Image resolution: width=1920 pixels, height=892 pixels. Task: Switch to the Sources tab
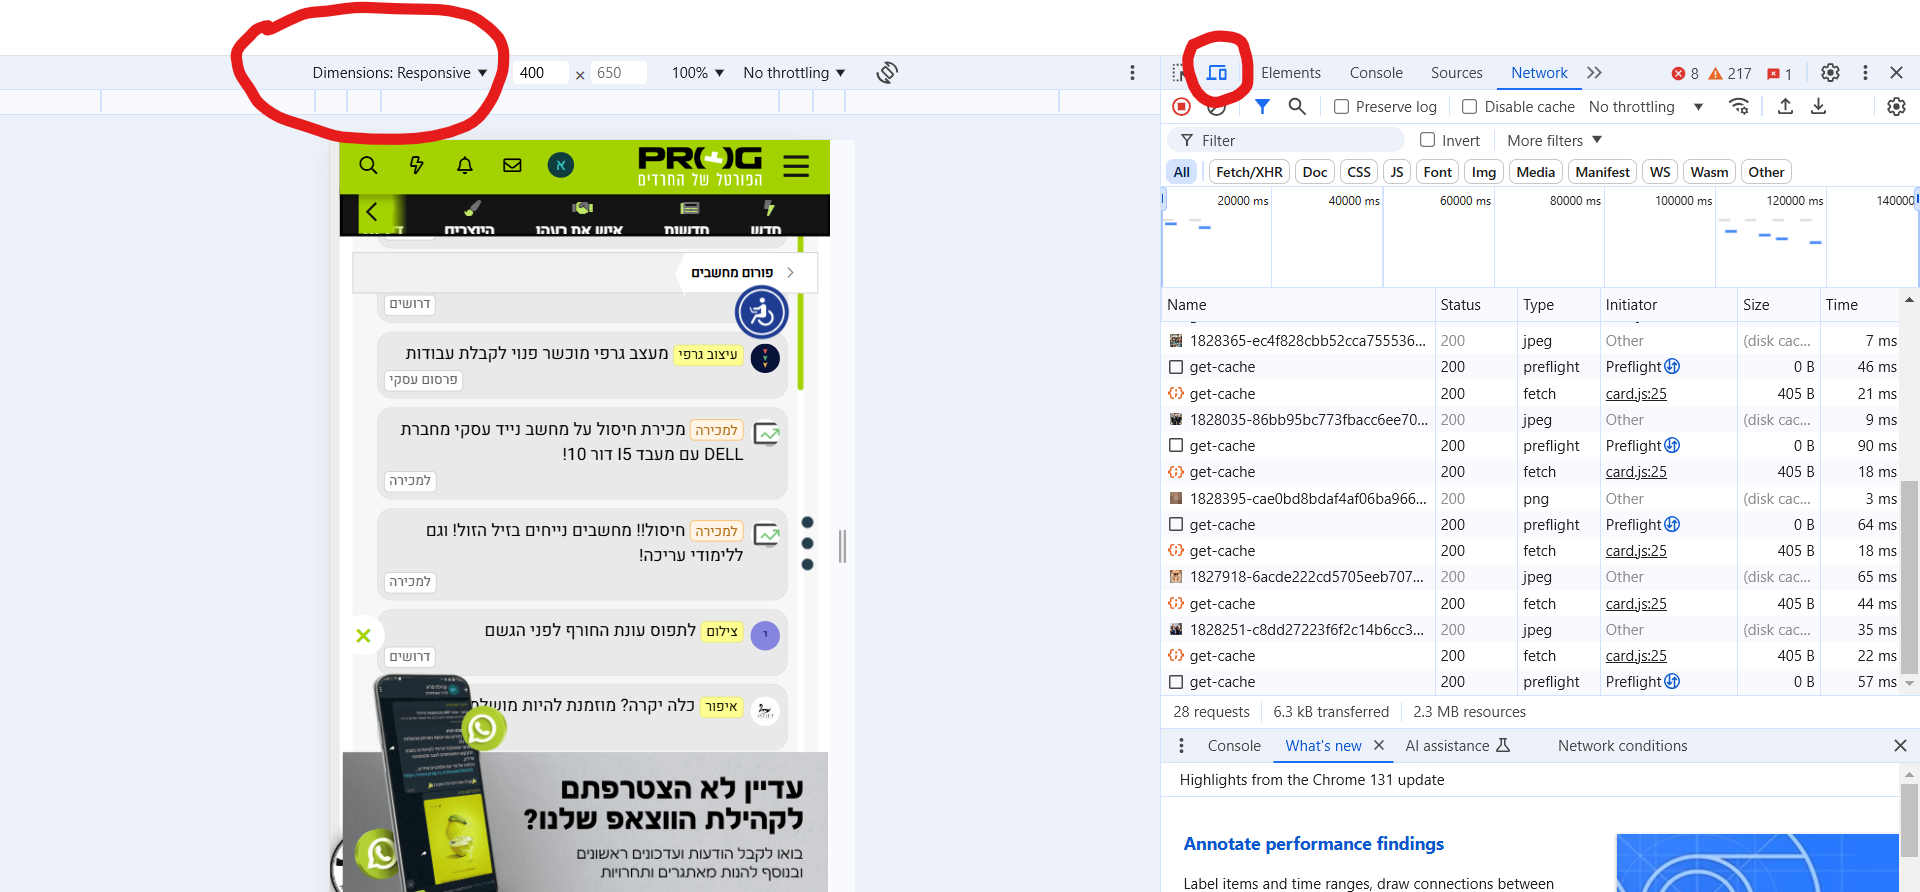1457,73
